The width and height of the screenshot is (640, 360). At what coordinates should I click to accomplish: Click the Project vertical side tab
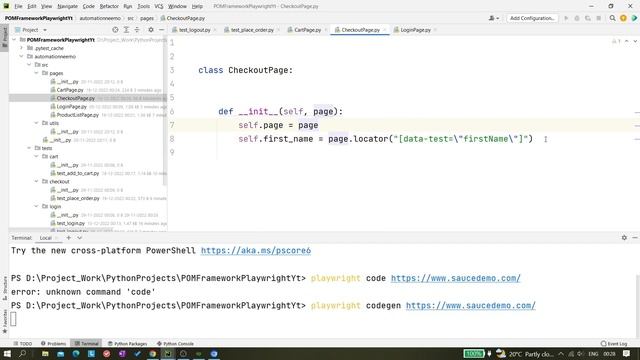tap(4, 38)
